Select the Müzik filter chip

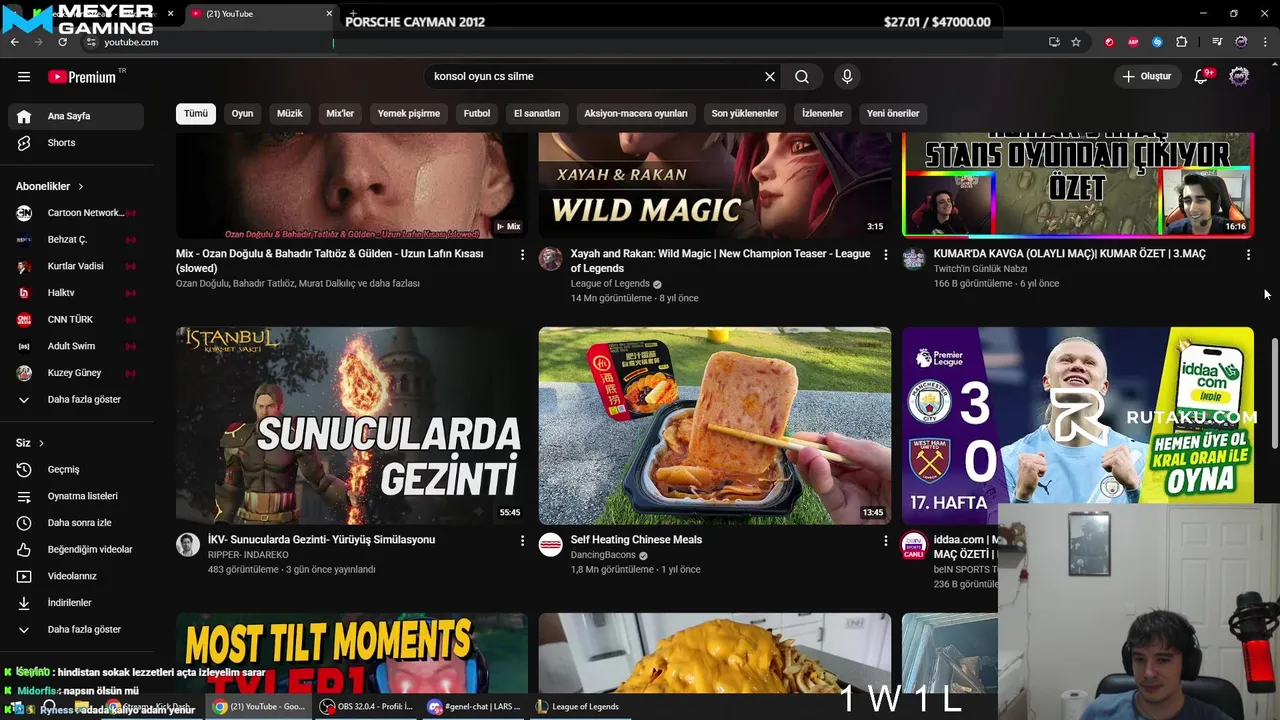(290, 113)
